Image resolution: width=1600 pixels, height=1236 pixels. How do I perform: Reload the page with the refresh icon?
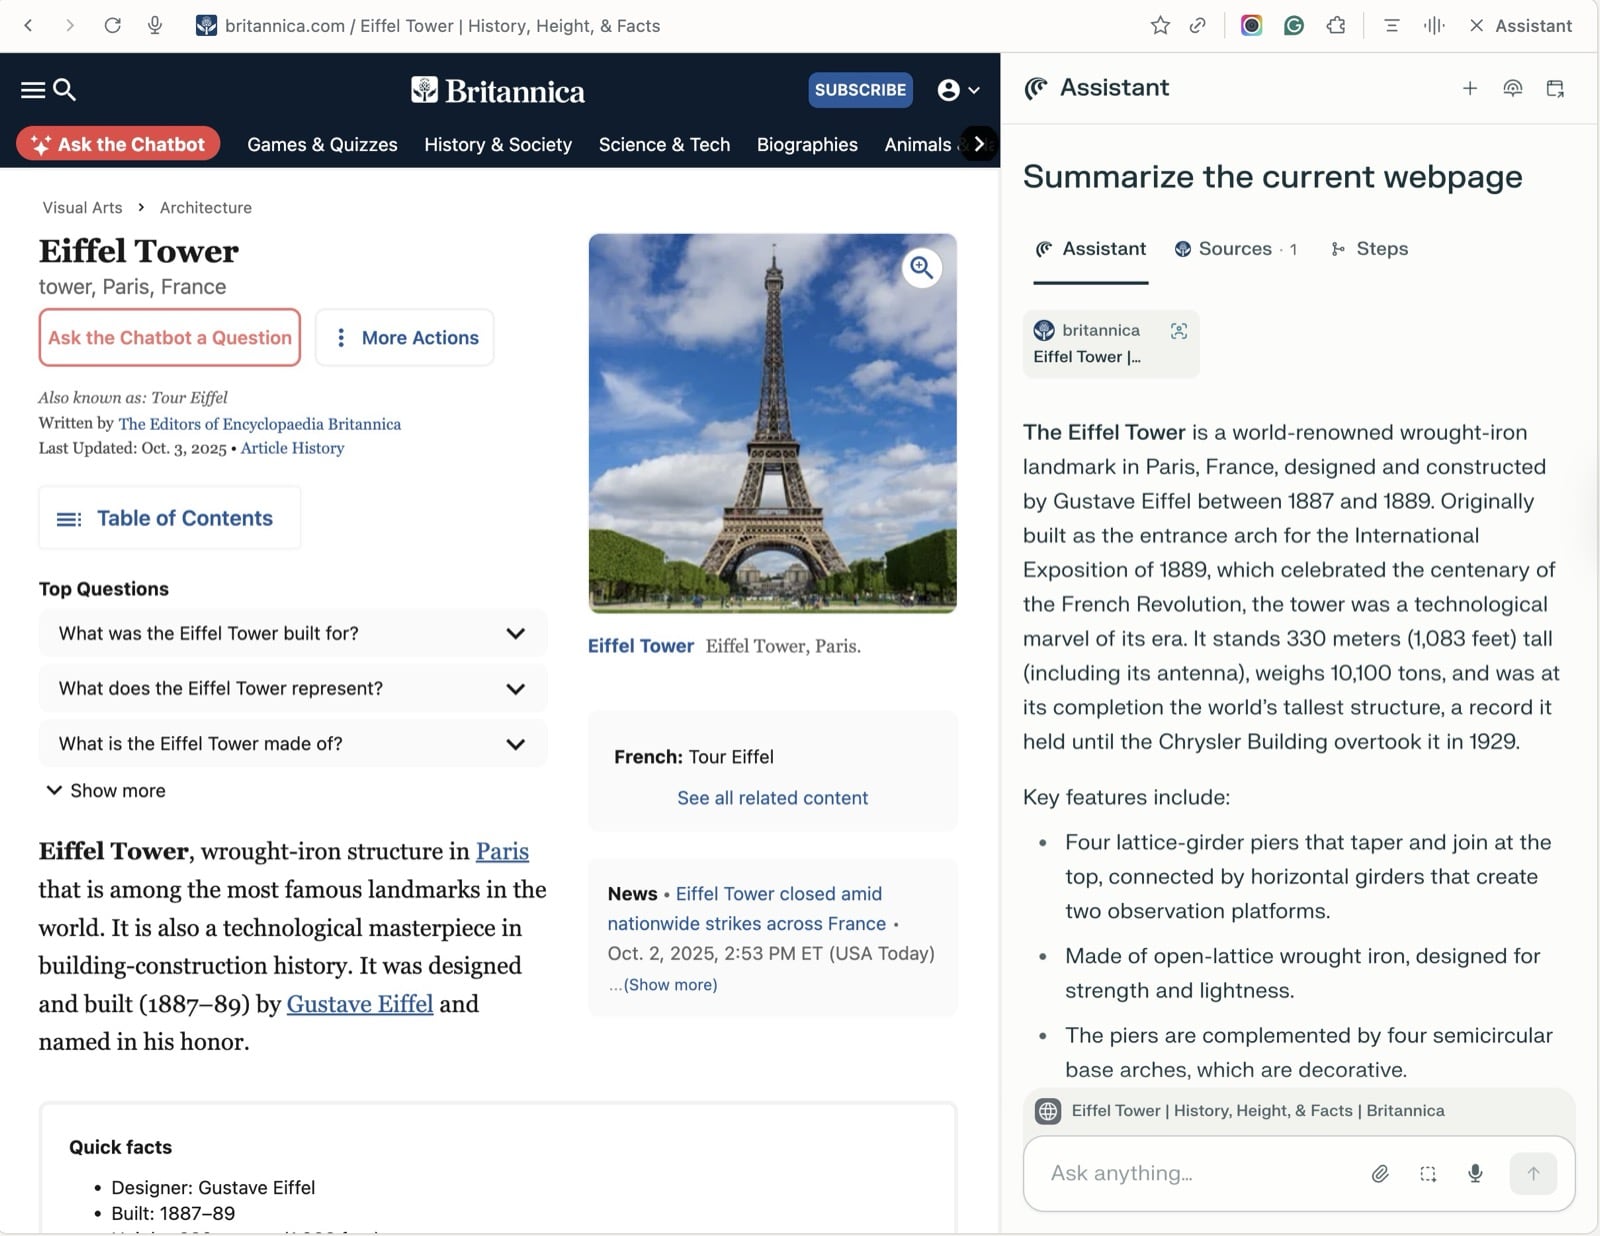pyautogui.click(x=112, y=26)
